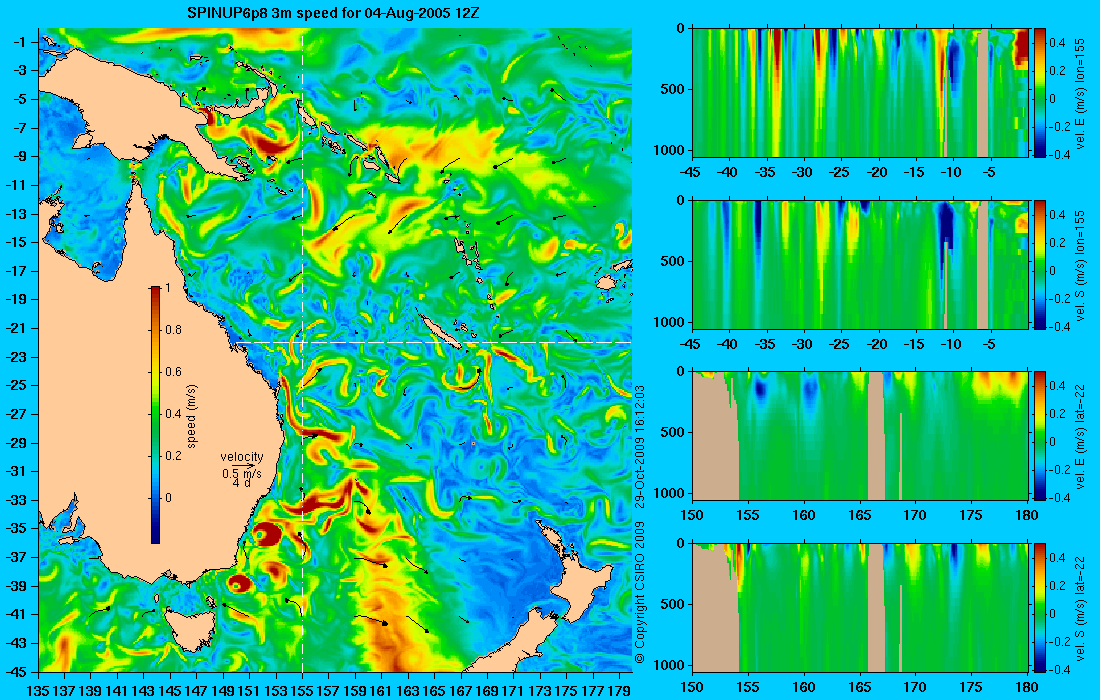Click depth tick "500" of the top-right panel
The width and height of the screenshot is (1100, 700).
[x=674, y=89]
